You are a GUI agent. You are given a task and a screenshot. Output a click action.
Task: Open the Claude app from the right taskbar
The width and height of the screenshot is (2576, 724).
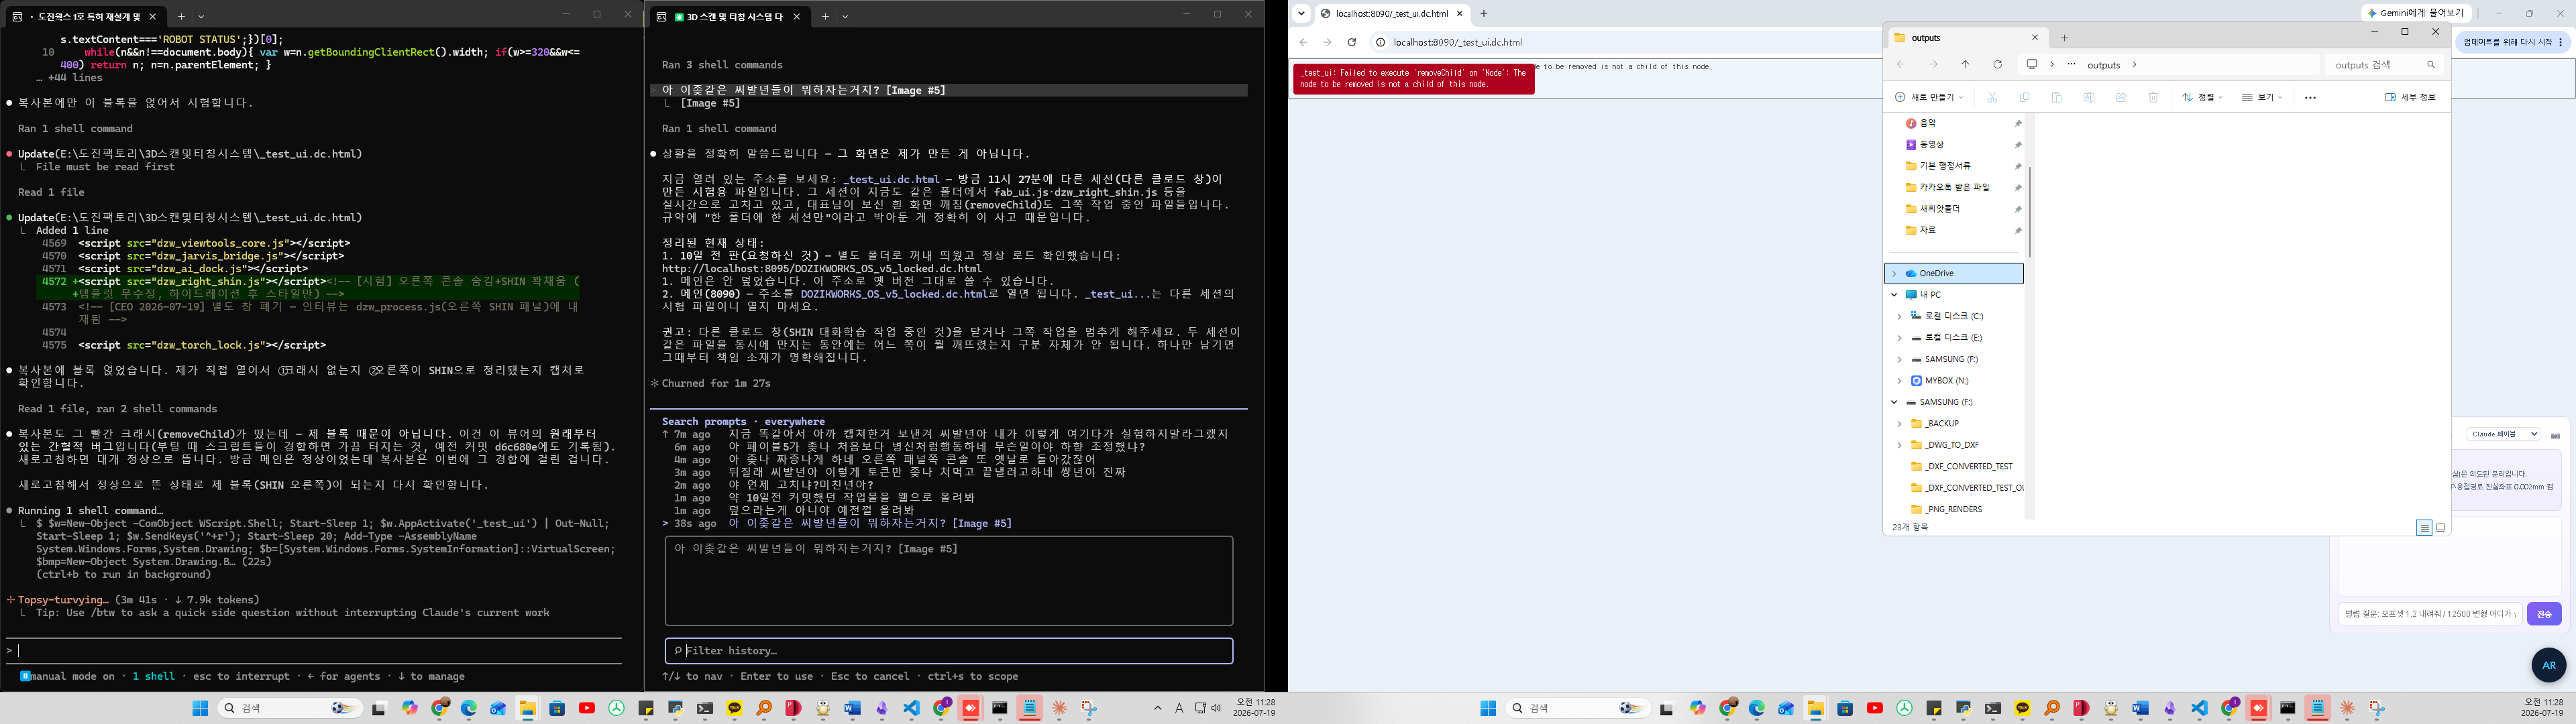pos(2347,708)
